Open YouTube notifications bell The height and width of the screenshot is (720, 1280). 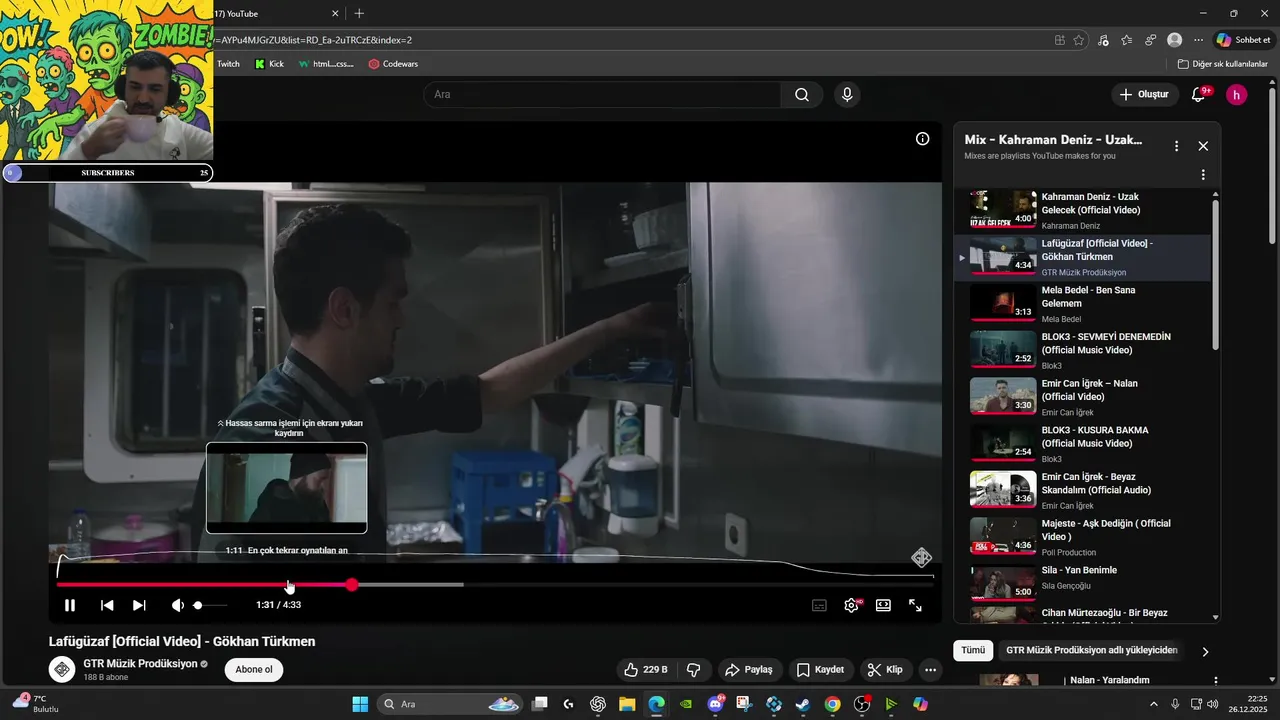click(x=1199, y=94)
